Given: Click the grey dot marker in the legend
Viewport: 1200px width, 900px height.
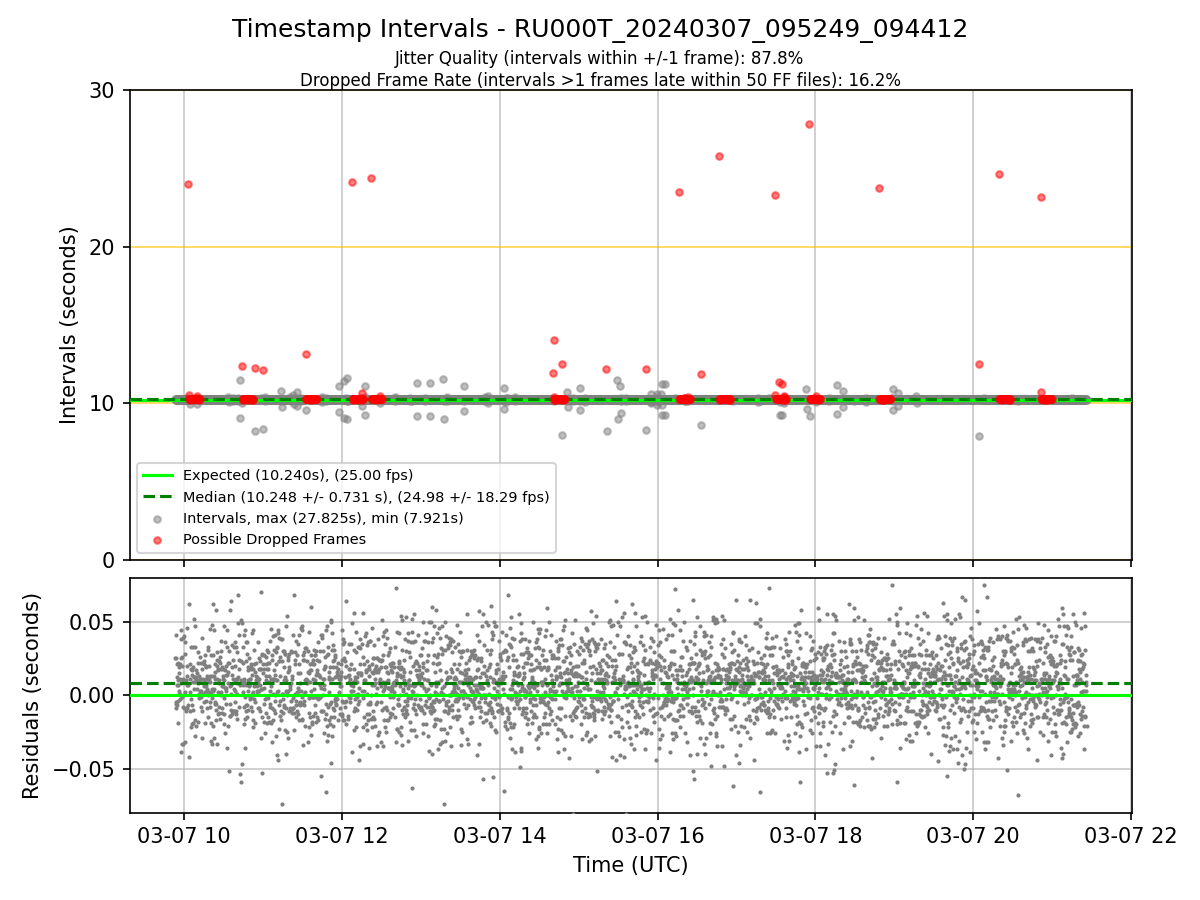Looking at the screenshot, I should [x=157, y=518].
